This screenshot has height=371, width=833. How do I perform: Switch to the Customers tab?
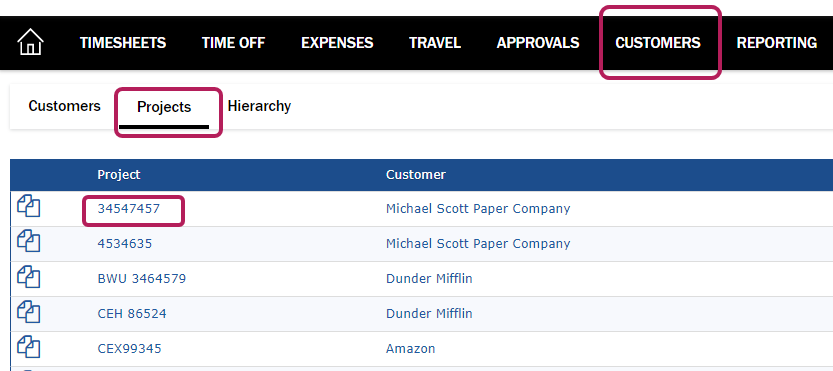coord(64,106)
